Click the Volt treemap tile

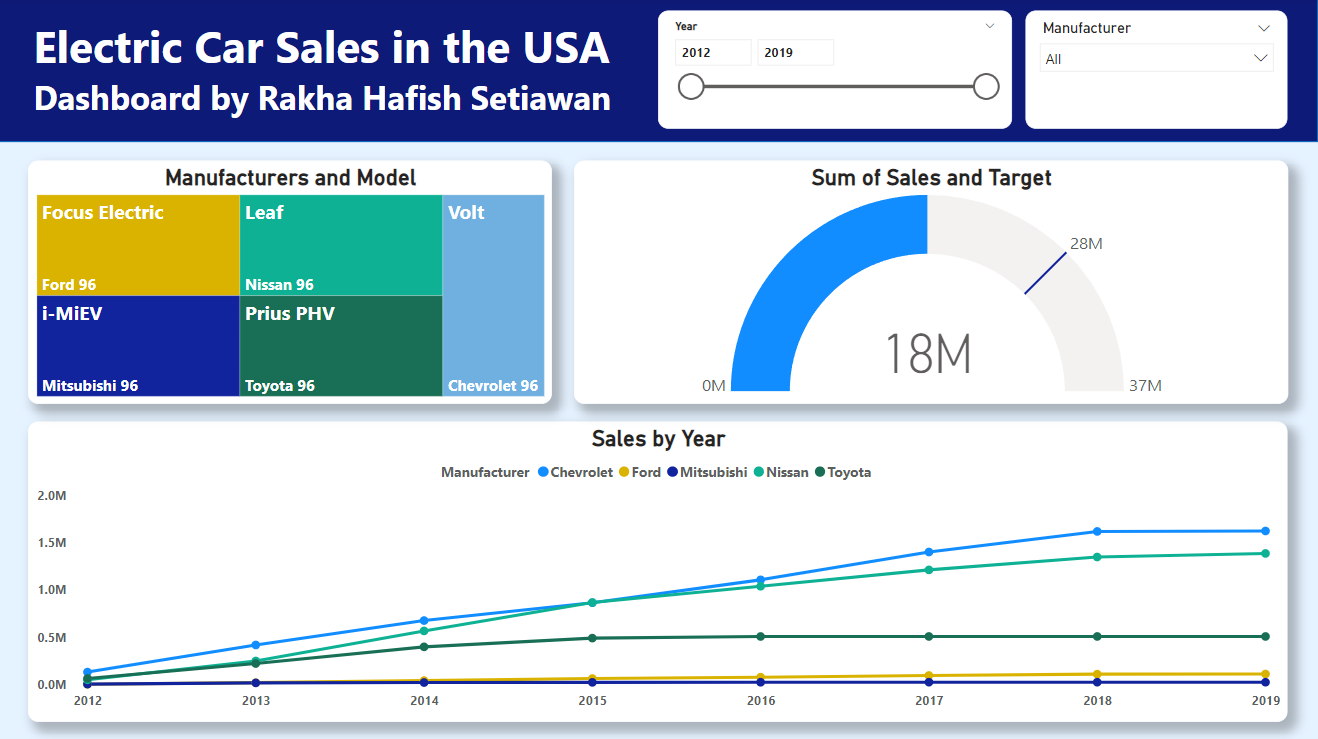(493, 295)
